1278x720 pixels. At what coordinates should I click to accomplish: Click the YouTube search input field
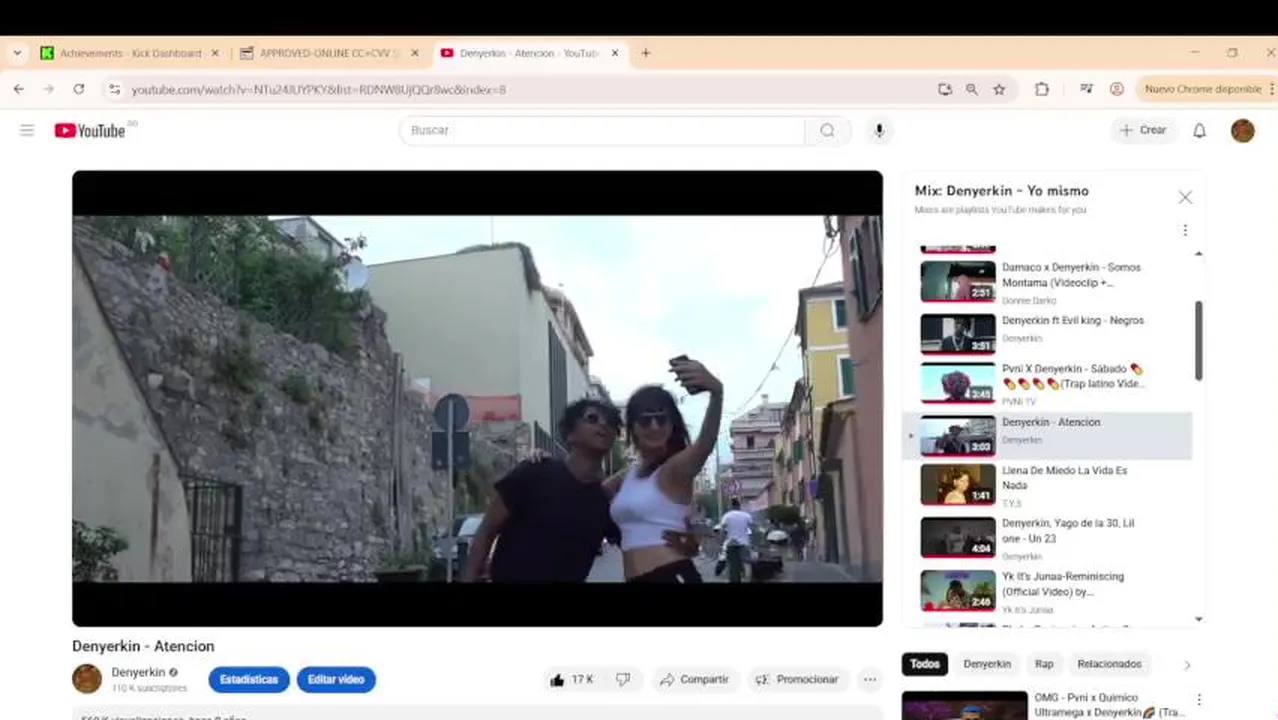point(602,130)
